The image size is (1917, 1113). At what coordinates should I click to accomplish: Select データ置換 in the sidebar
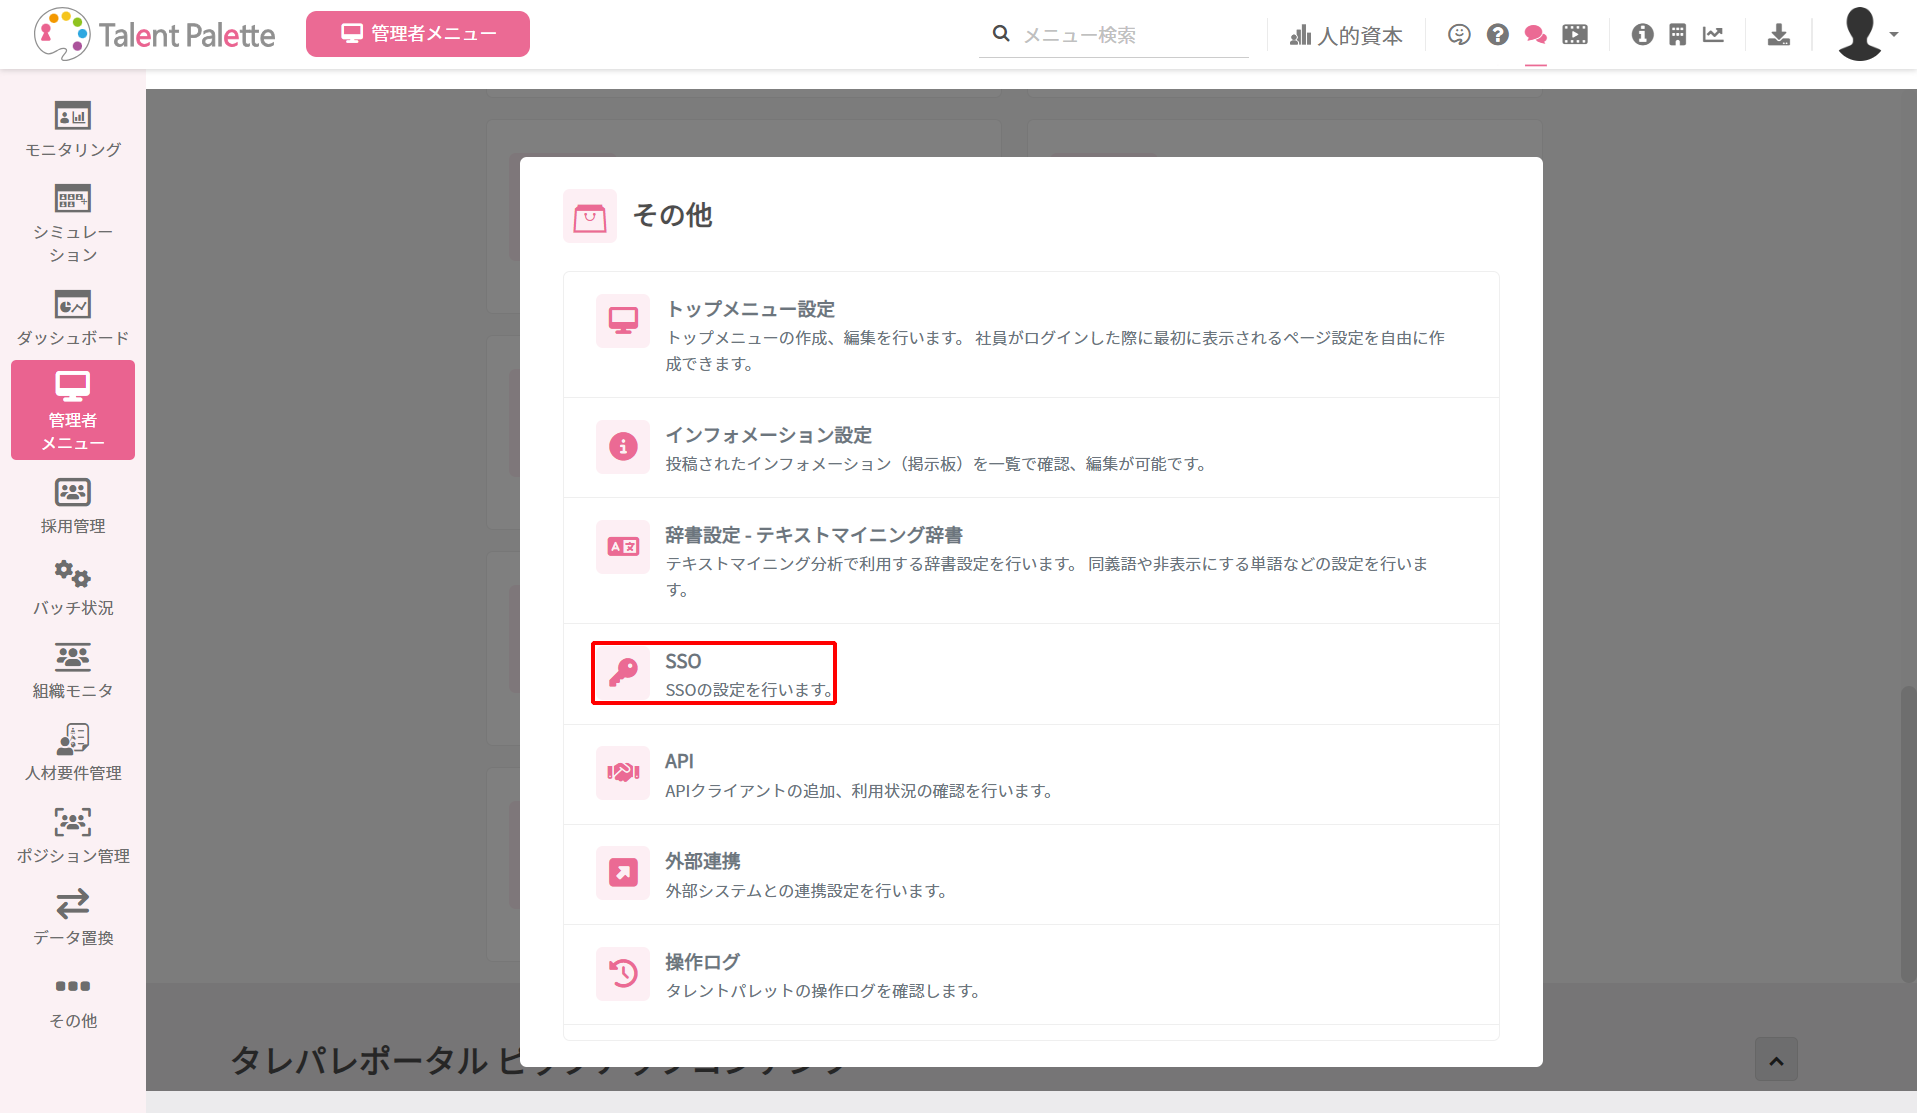73,917
